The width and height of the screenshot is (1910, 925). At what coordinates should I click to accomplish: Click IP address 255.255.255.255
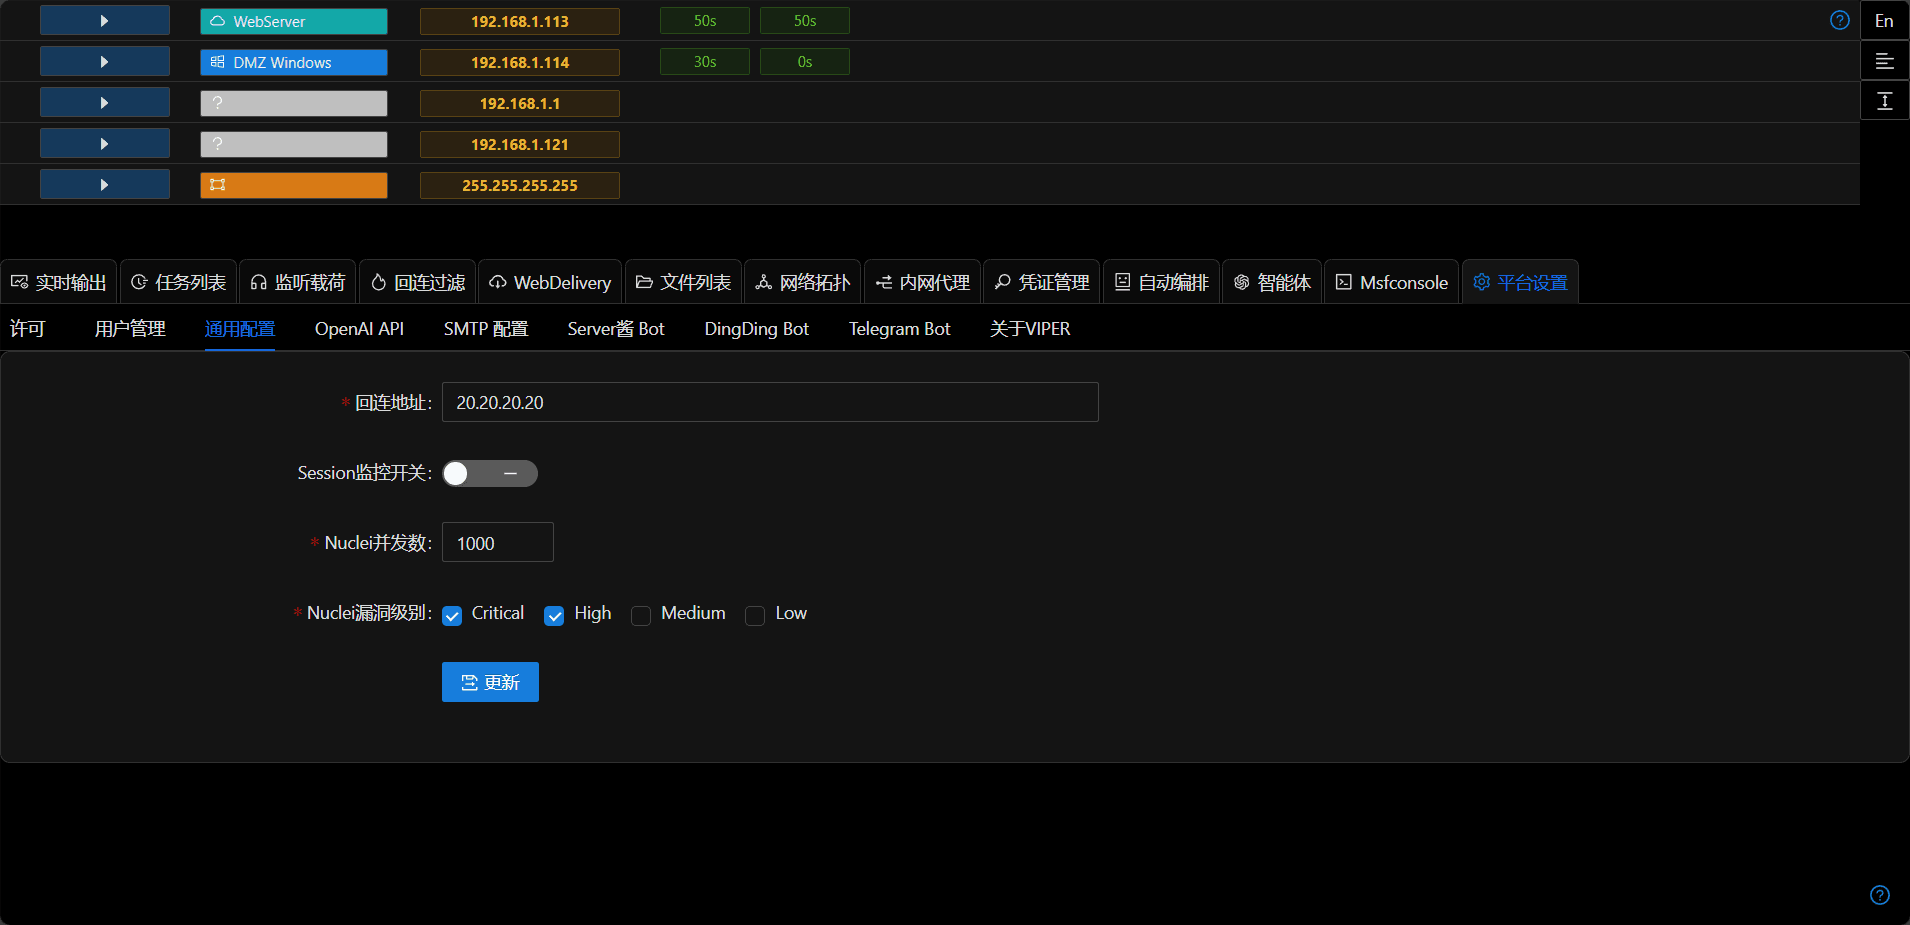click(520, 185)
